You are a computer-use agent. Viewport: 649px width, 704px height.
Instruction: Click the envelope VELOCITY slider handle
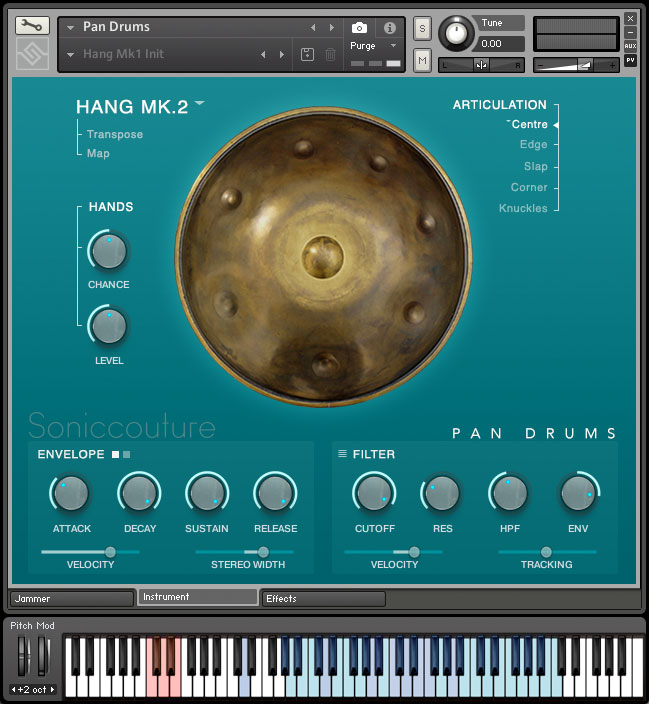[110, 552]
